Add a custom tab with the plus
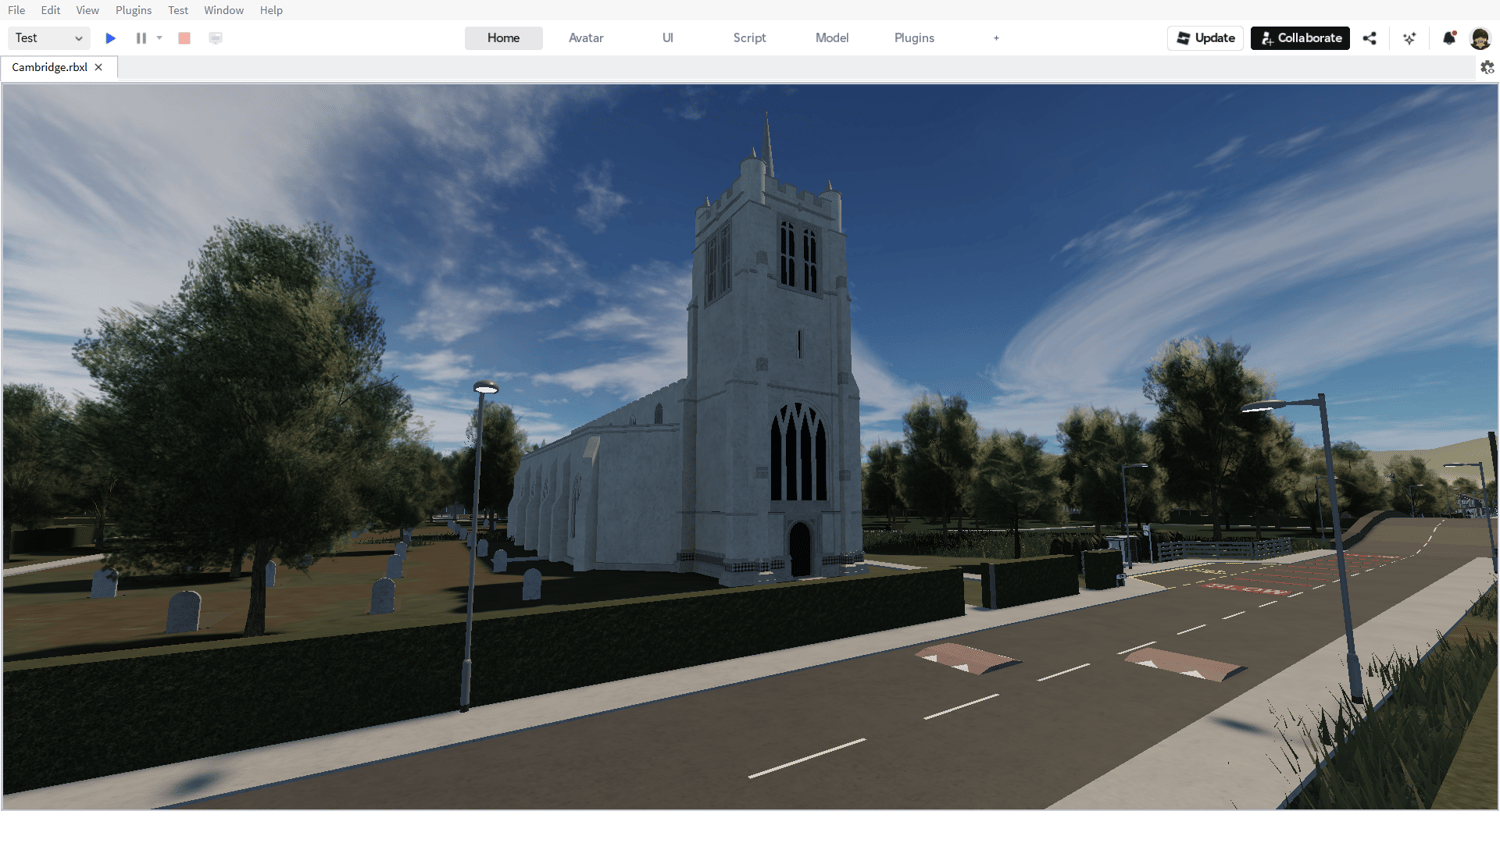The width and height of the screenshot is (1500, 843). (x=996, y=38)
